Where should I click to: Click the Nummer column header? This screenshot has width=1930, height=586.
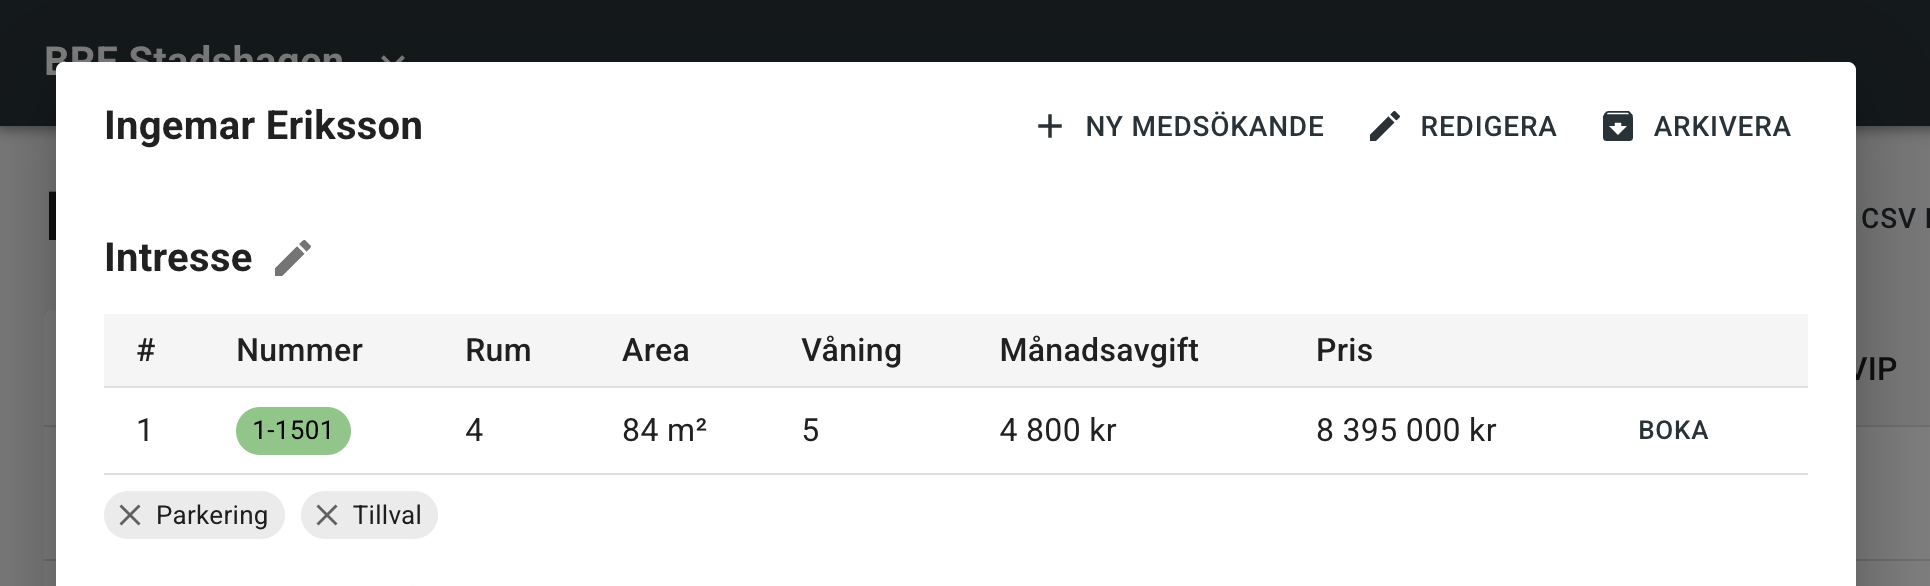(x=299, y=350)
